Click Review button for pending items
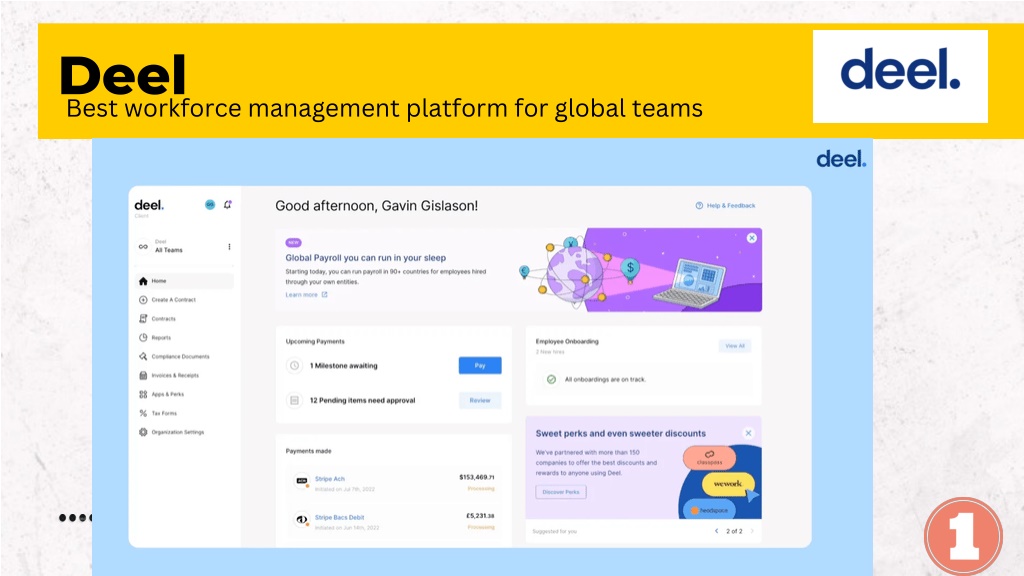 (480, 400)
